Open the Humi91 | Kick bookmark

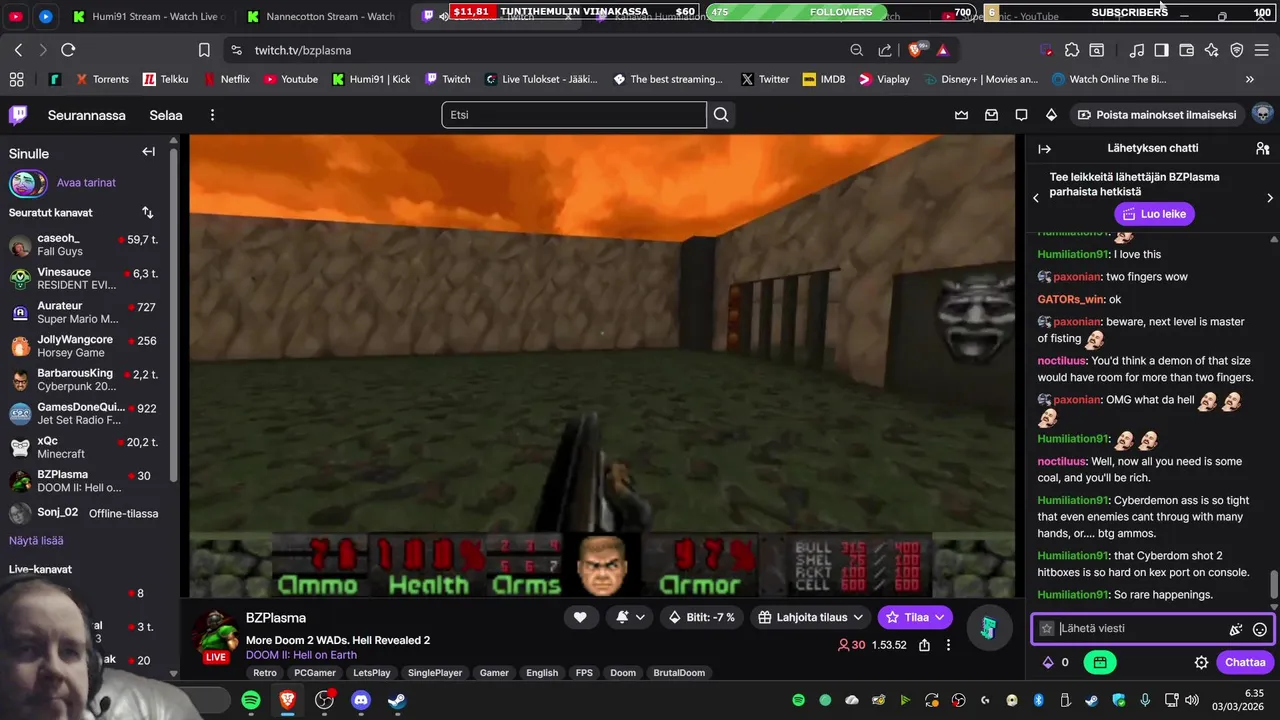[x=371, y=79]
